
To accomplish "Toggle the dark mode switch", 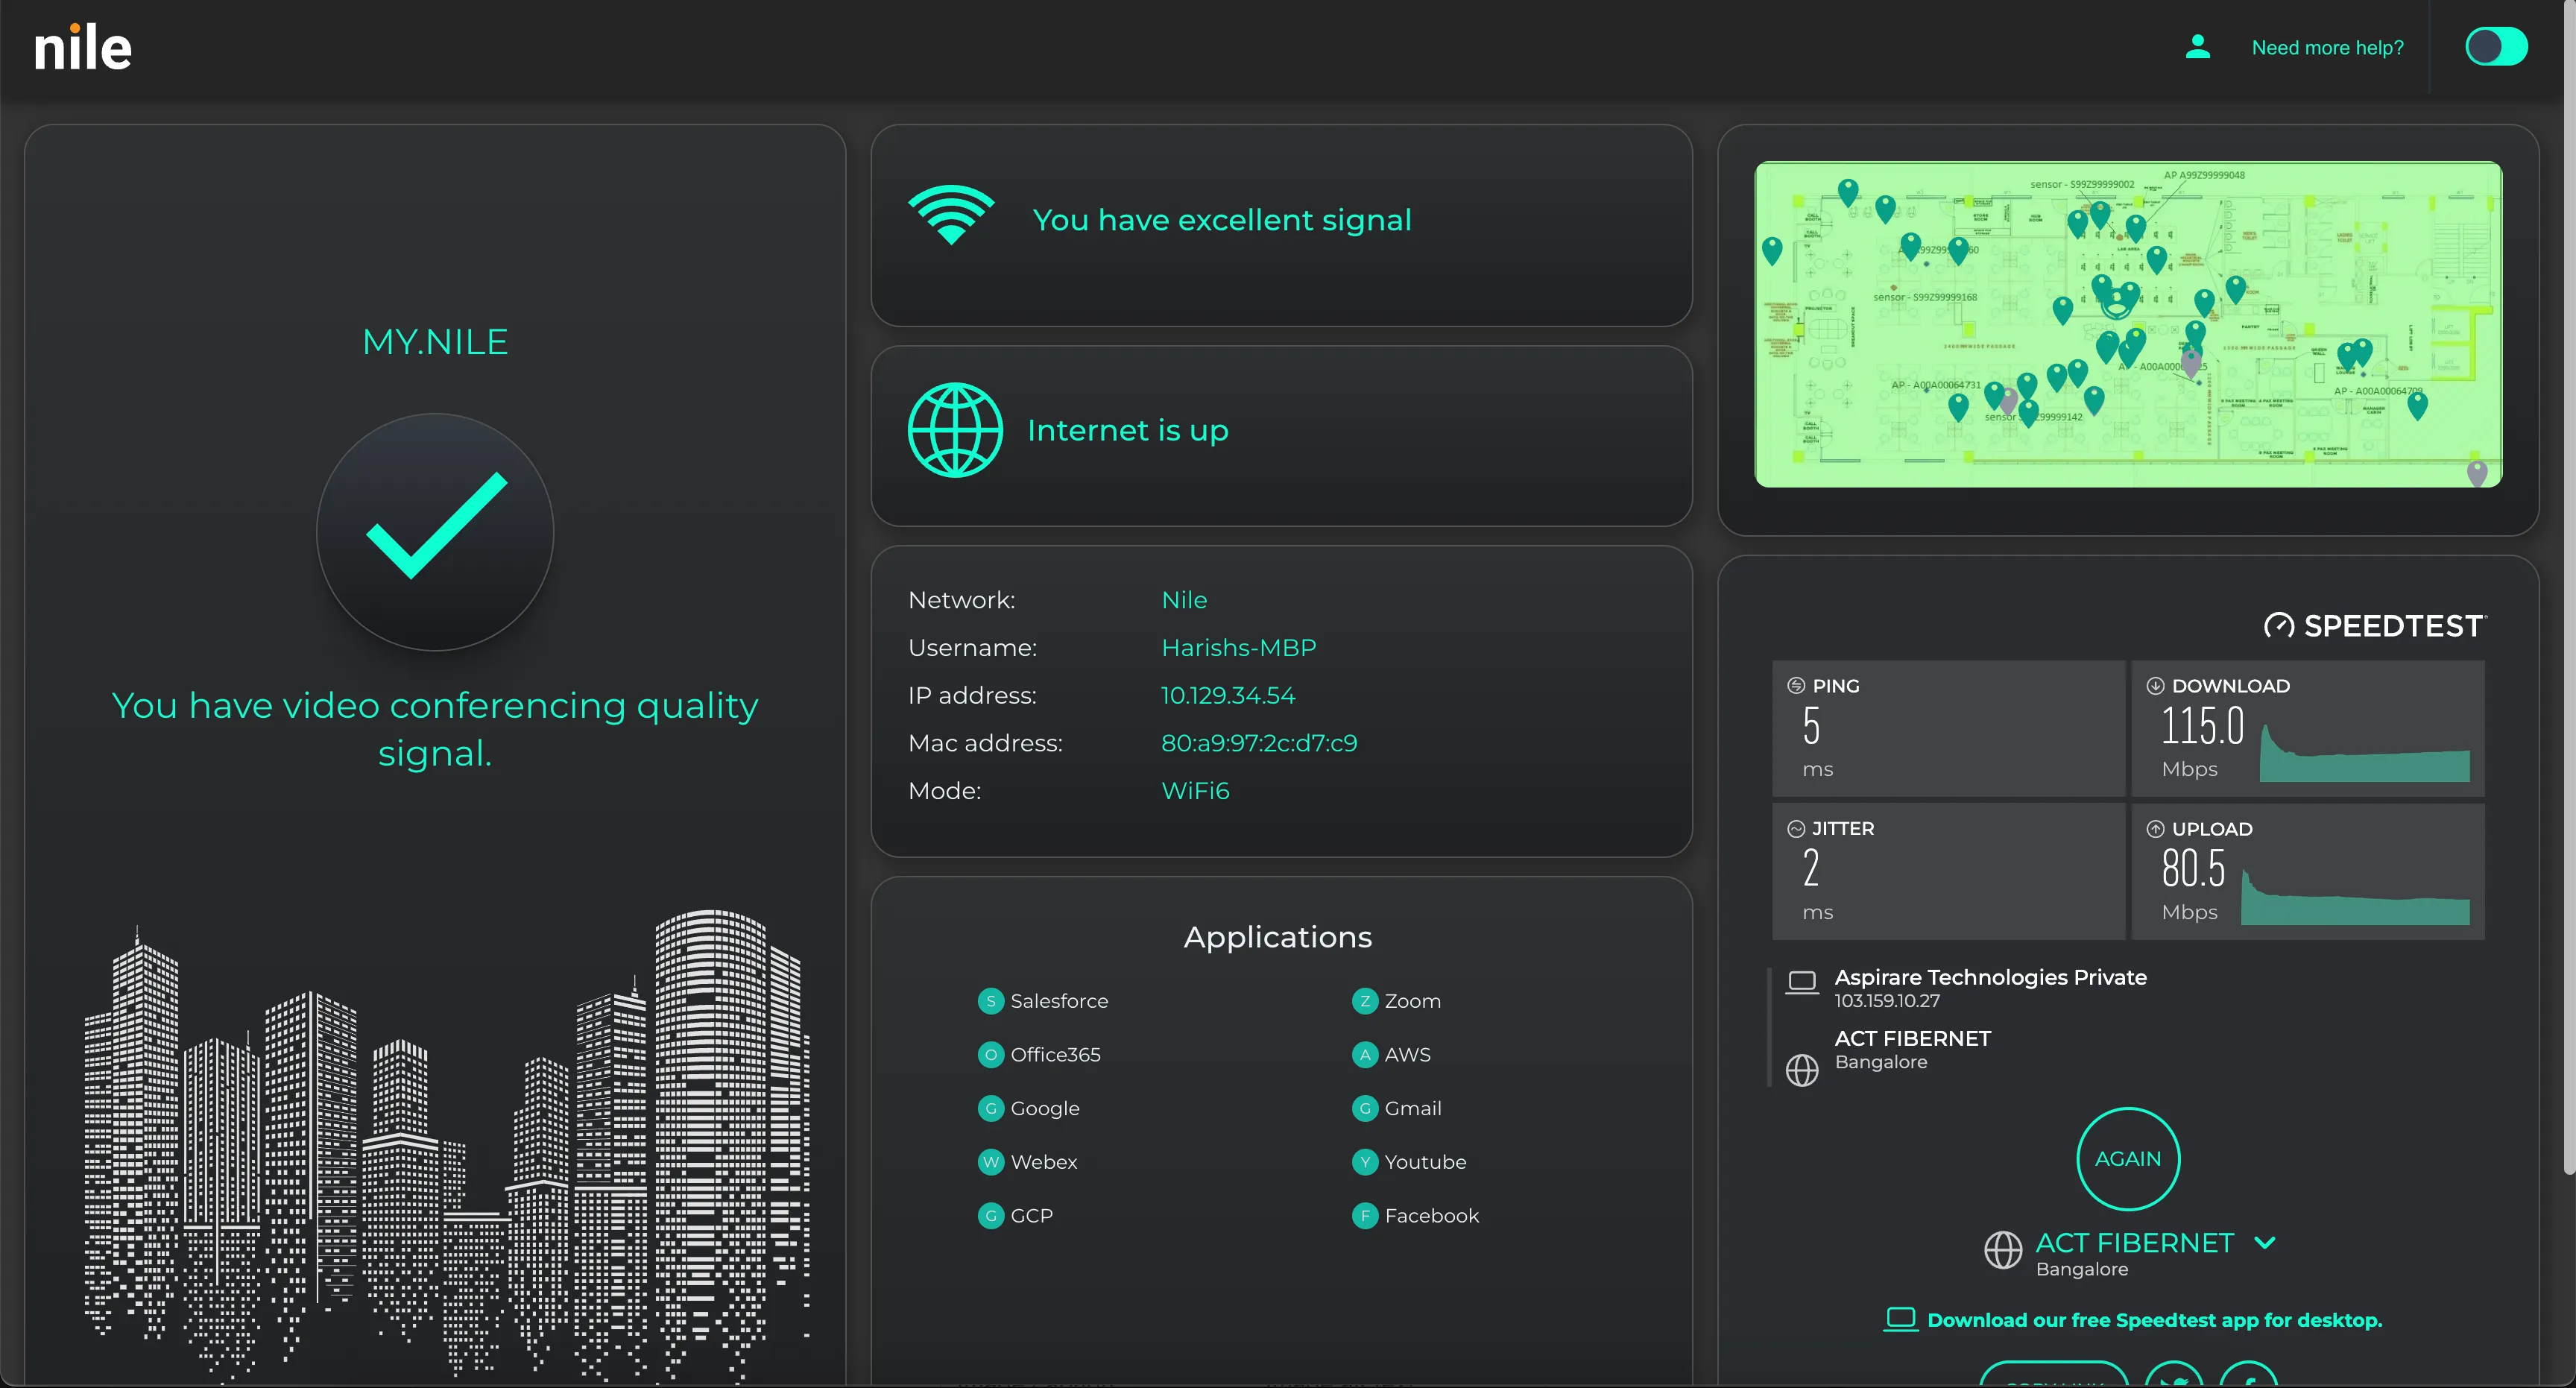I will pyautogui.click(x=2496, y=46).
